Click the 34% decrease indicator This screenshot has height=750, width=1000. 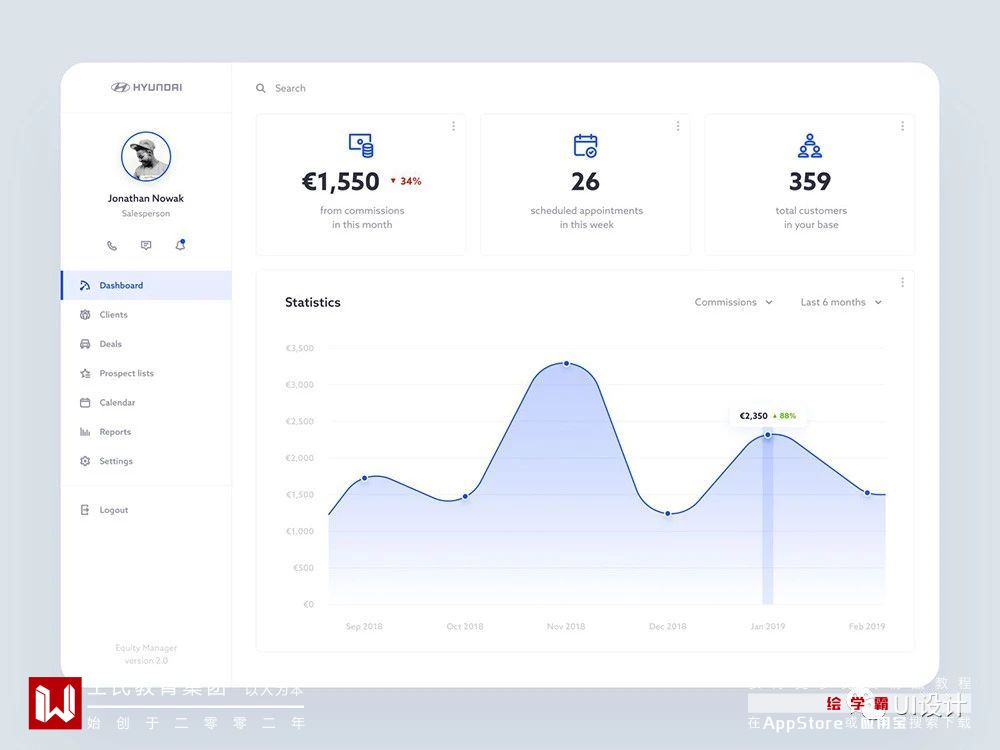coord(406,181)
